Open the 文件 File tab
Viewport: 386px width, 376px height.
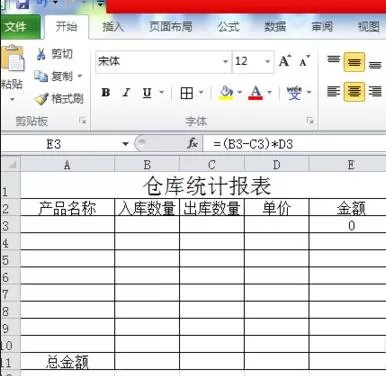(x=20, y=27)
